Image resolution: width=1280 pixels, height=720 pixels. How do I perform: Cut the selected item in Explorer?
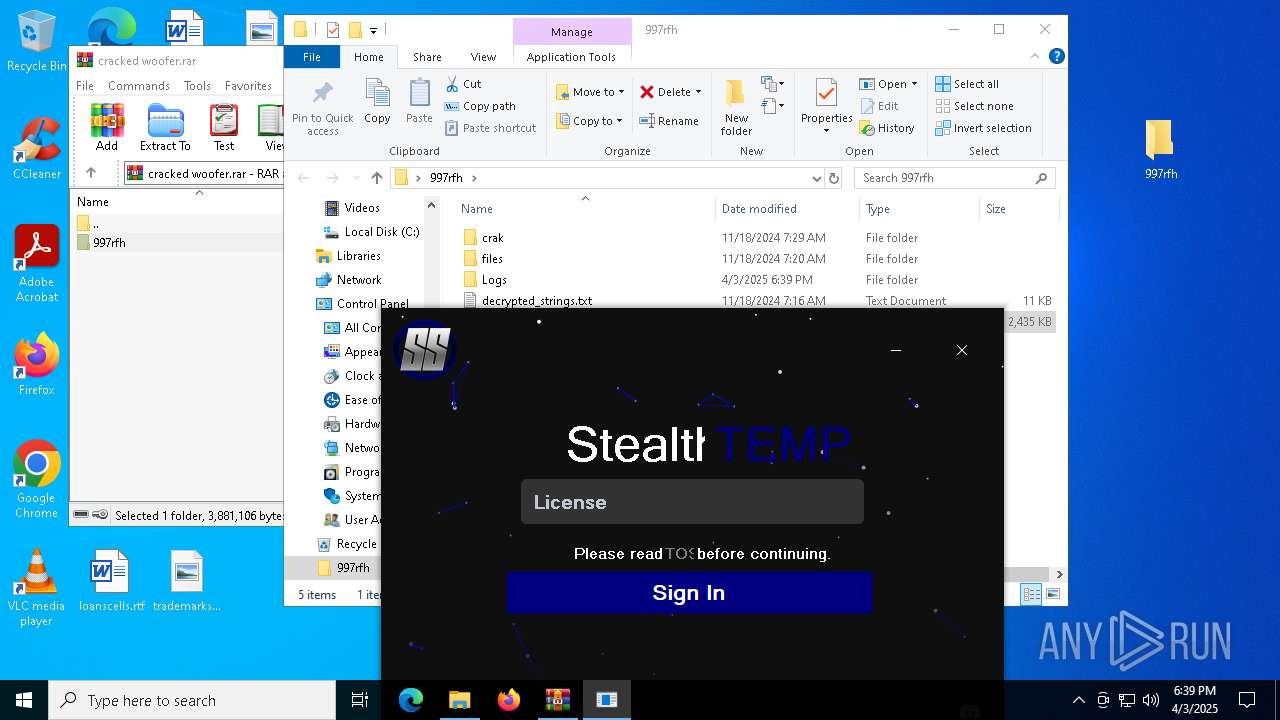463,84
